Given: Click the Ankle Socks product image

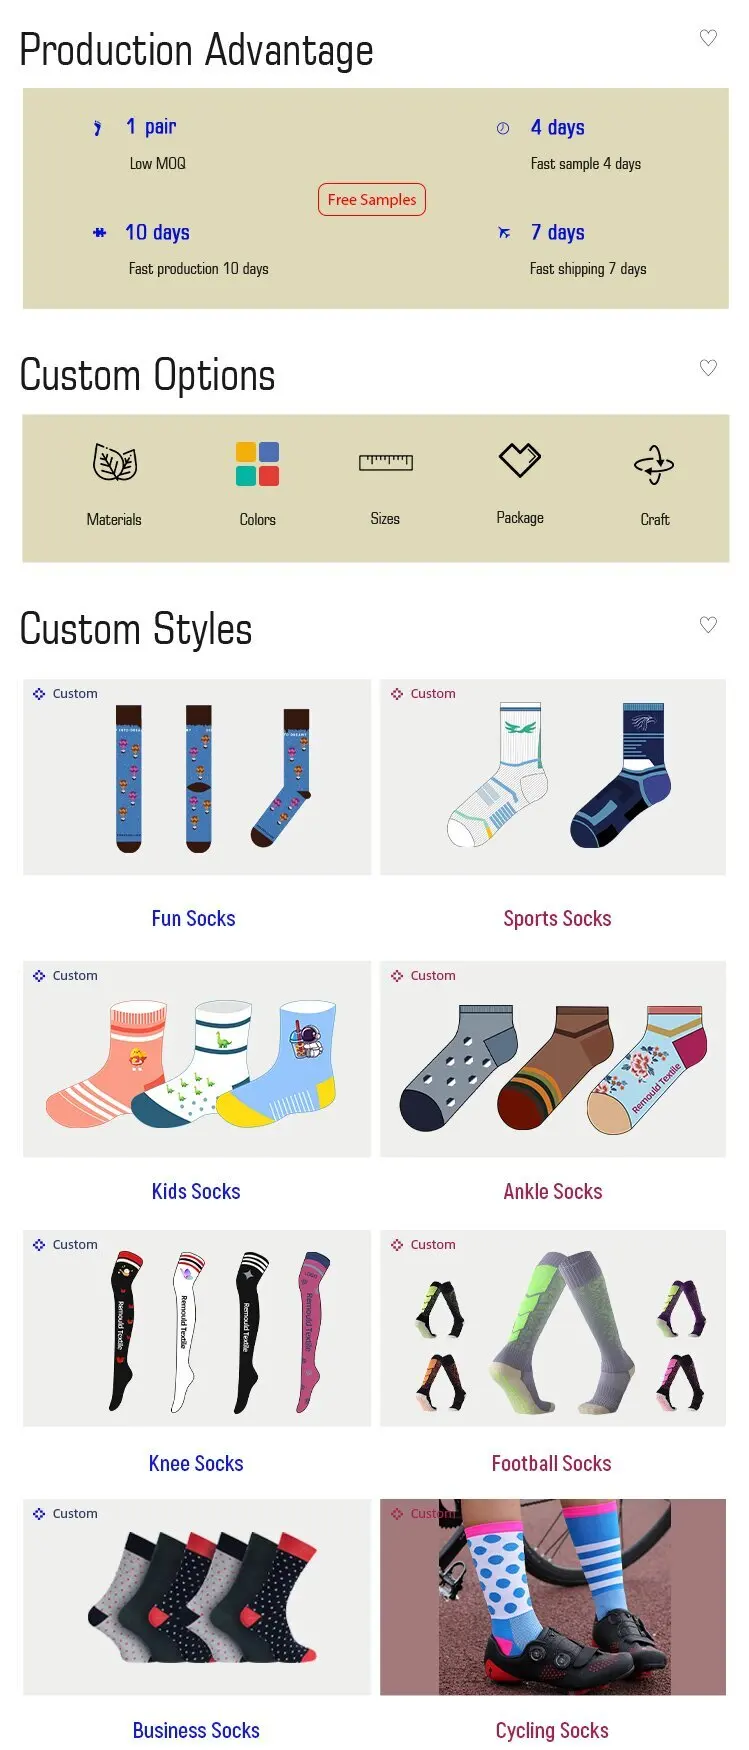Looking at the screenshot, I should [x=553, y=1059].
